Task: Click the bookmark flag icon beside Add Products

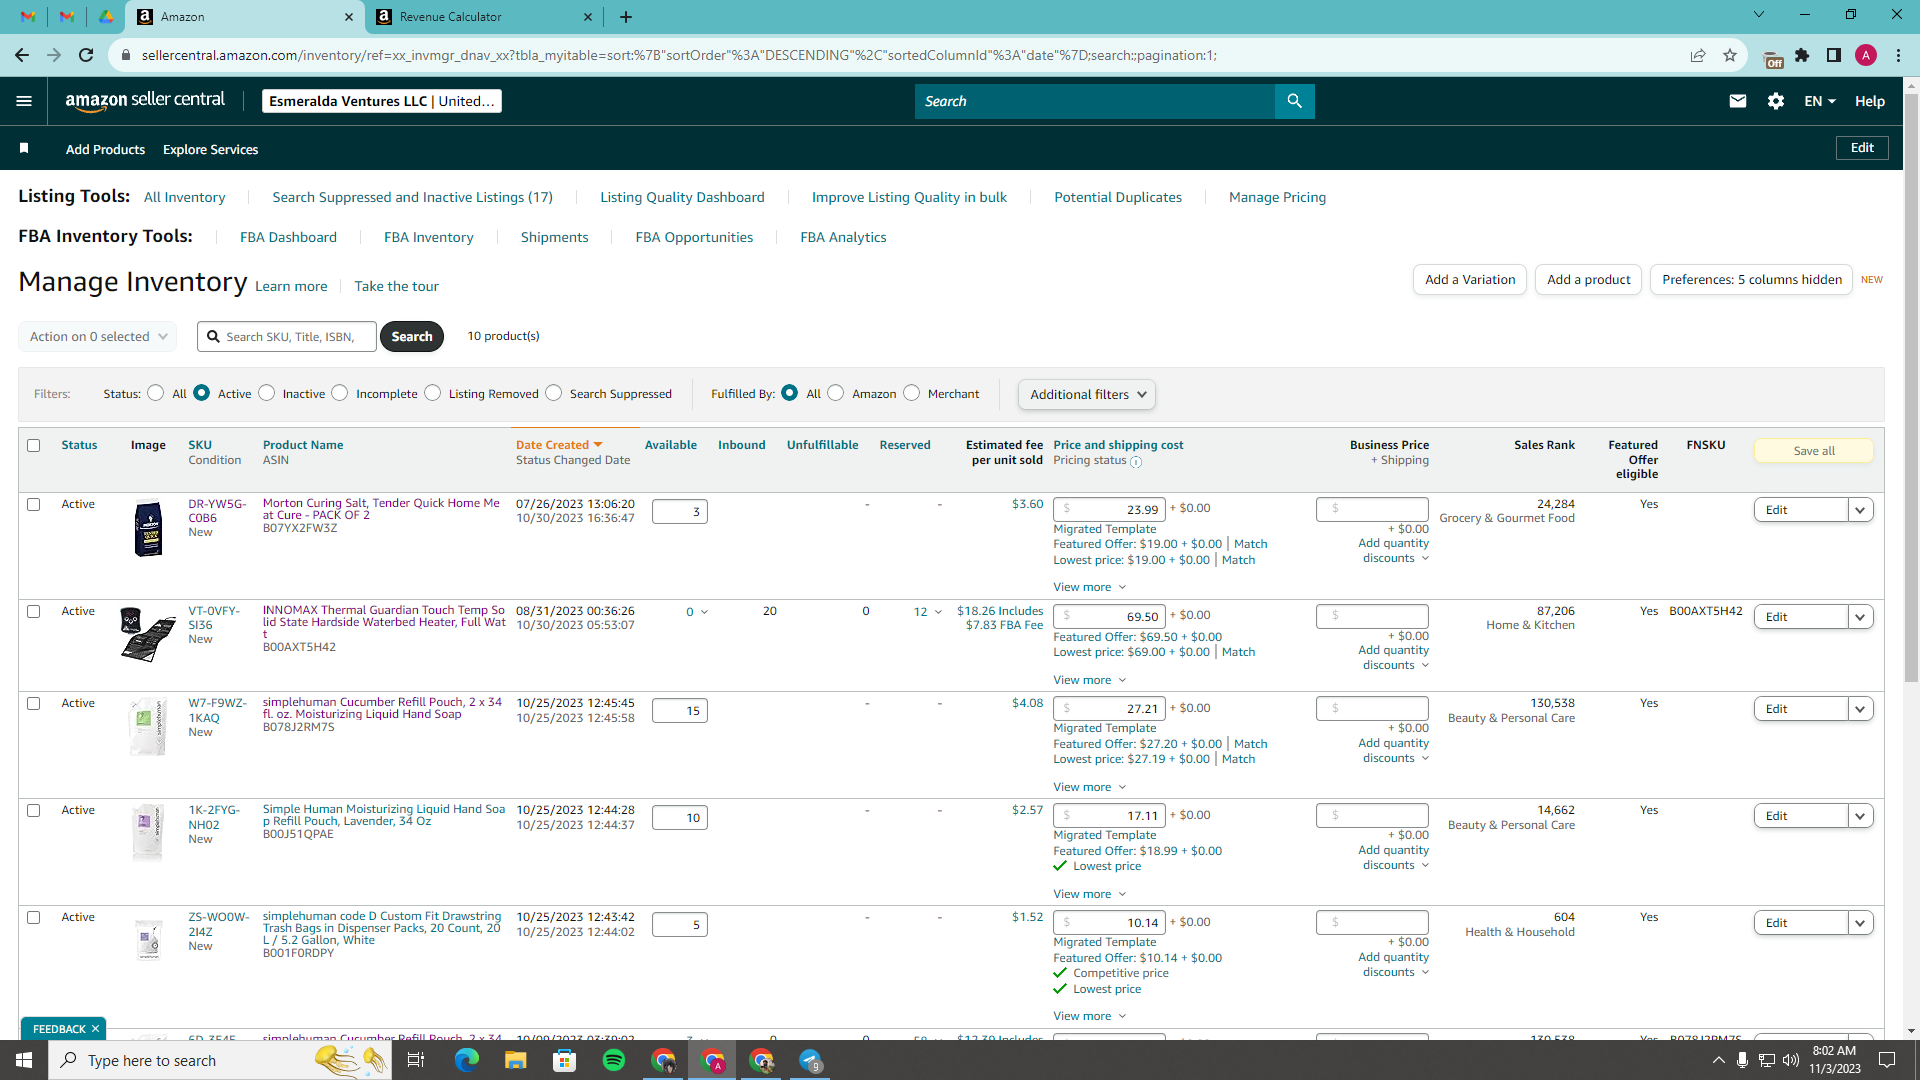Action: pyautogui.click(x=24, y=148)
